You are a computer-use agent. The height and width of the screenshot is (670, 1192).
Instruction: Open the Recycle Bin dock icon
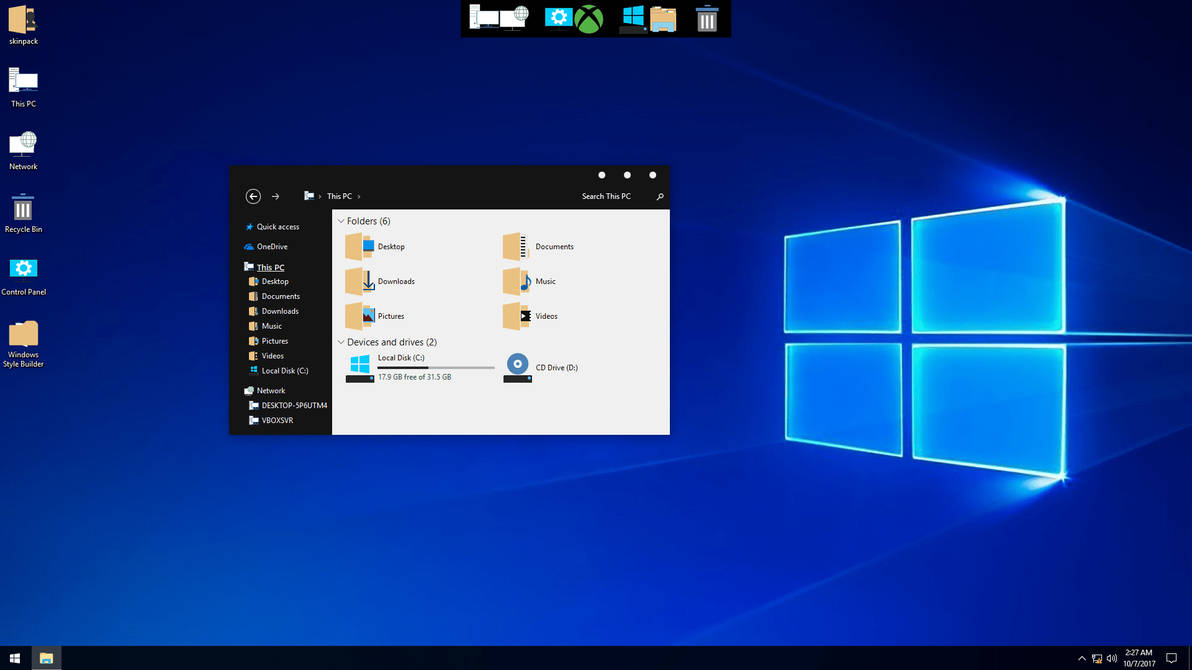[706, 18]
